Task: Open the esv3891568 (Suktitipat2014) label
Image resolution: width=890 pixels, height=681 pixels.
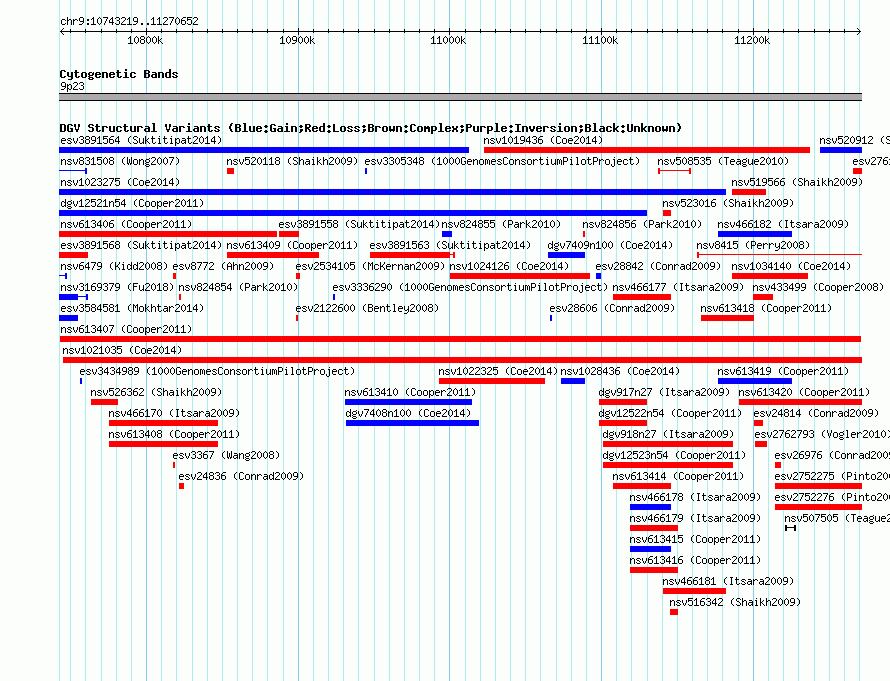Action: pos(141,245)
